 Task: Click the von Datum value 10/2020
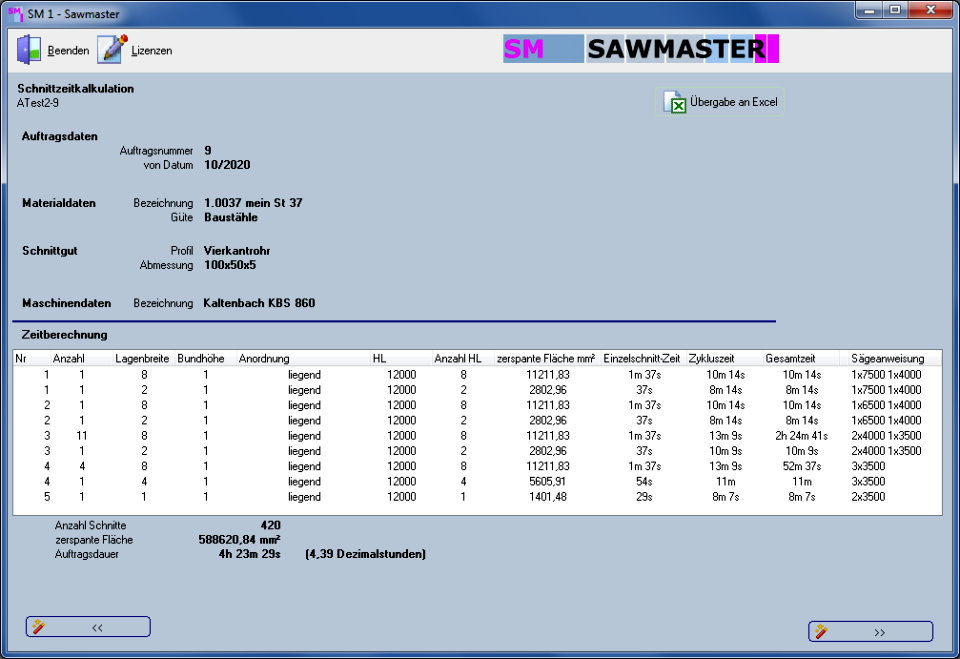coord(227,164)
